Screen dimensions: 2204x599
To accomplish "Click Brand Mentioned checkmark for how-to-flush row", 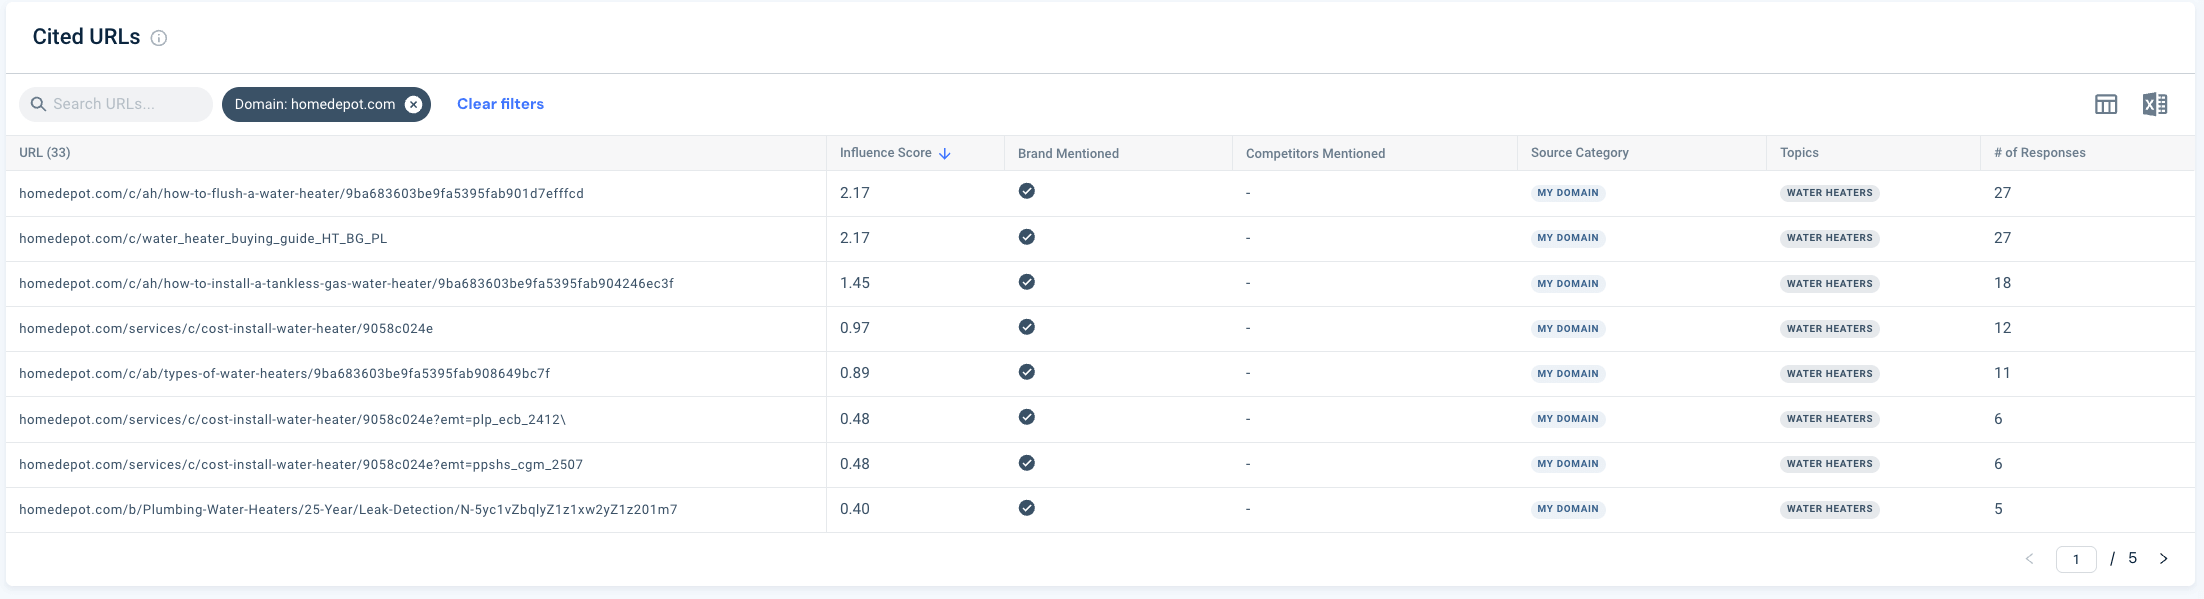I will (x=1027, y=191).
